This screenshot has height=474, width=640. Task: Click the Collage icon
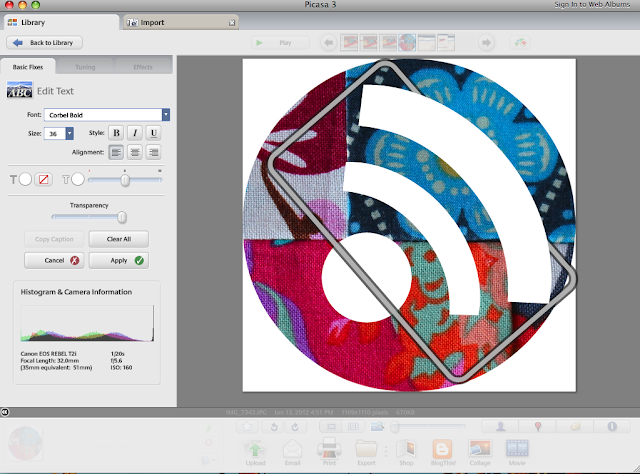pyautogui.click(x=480, y=452)
